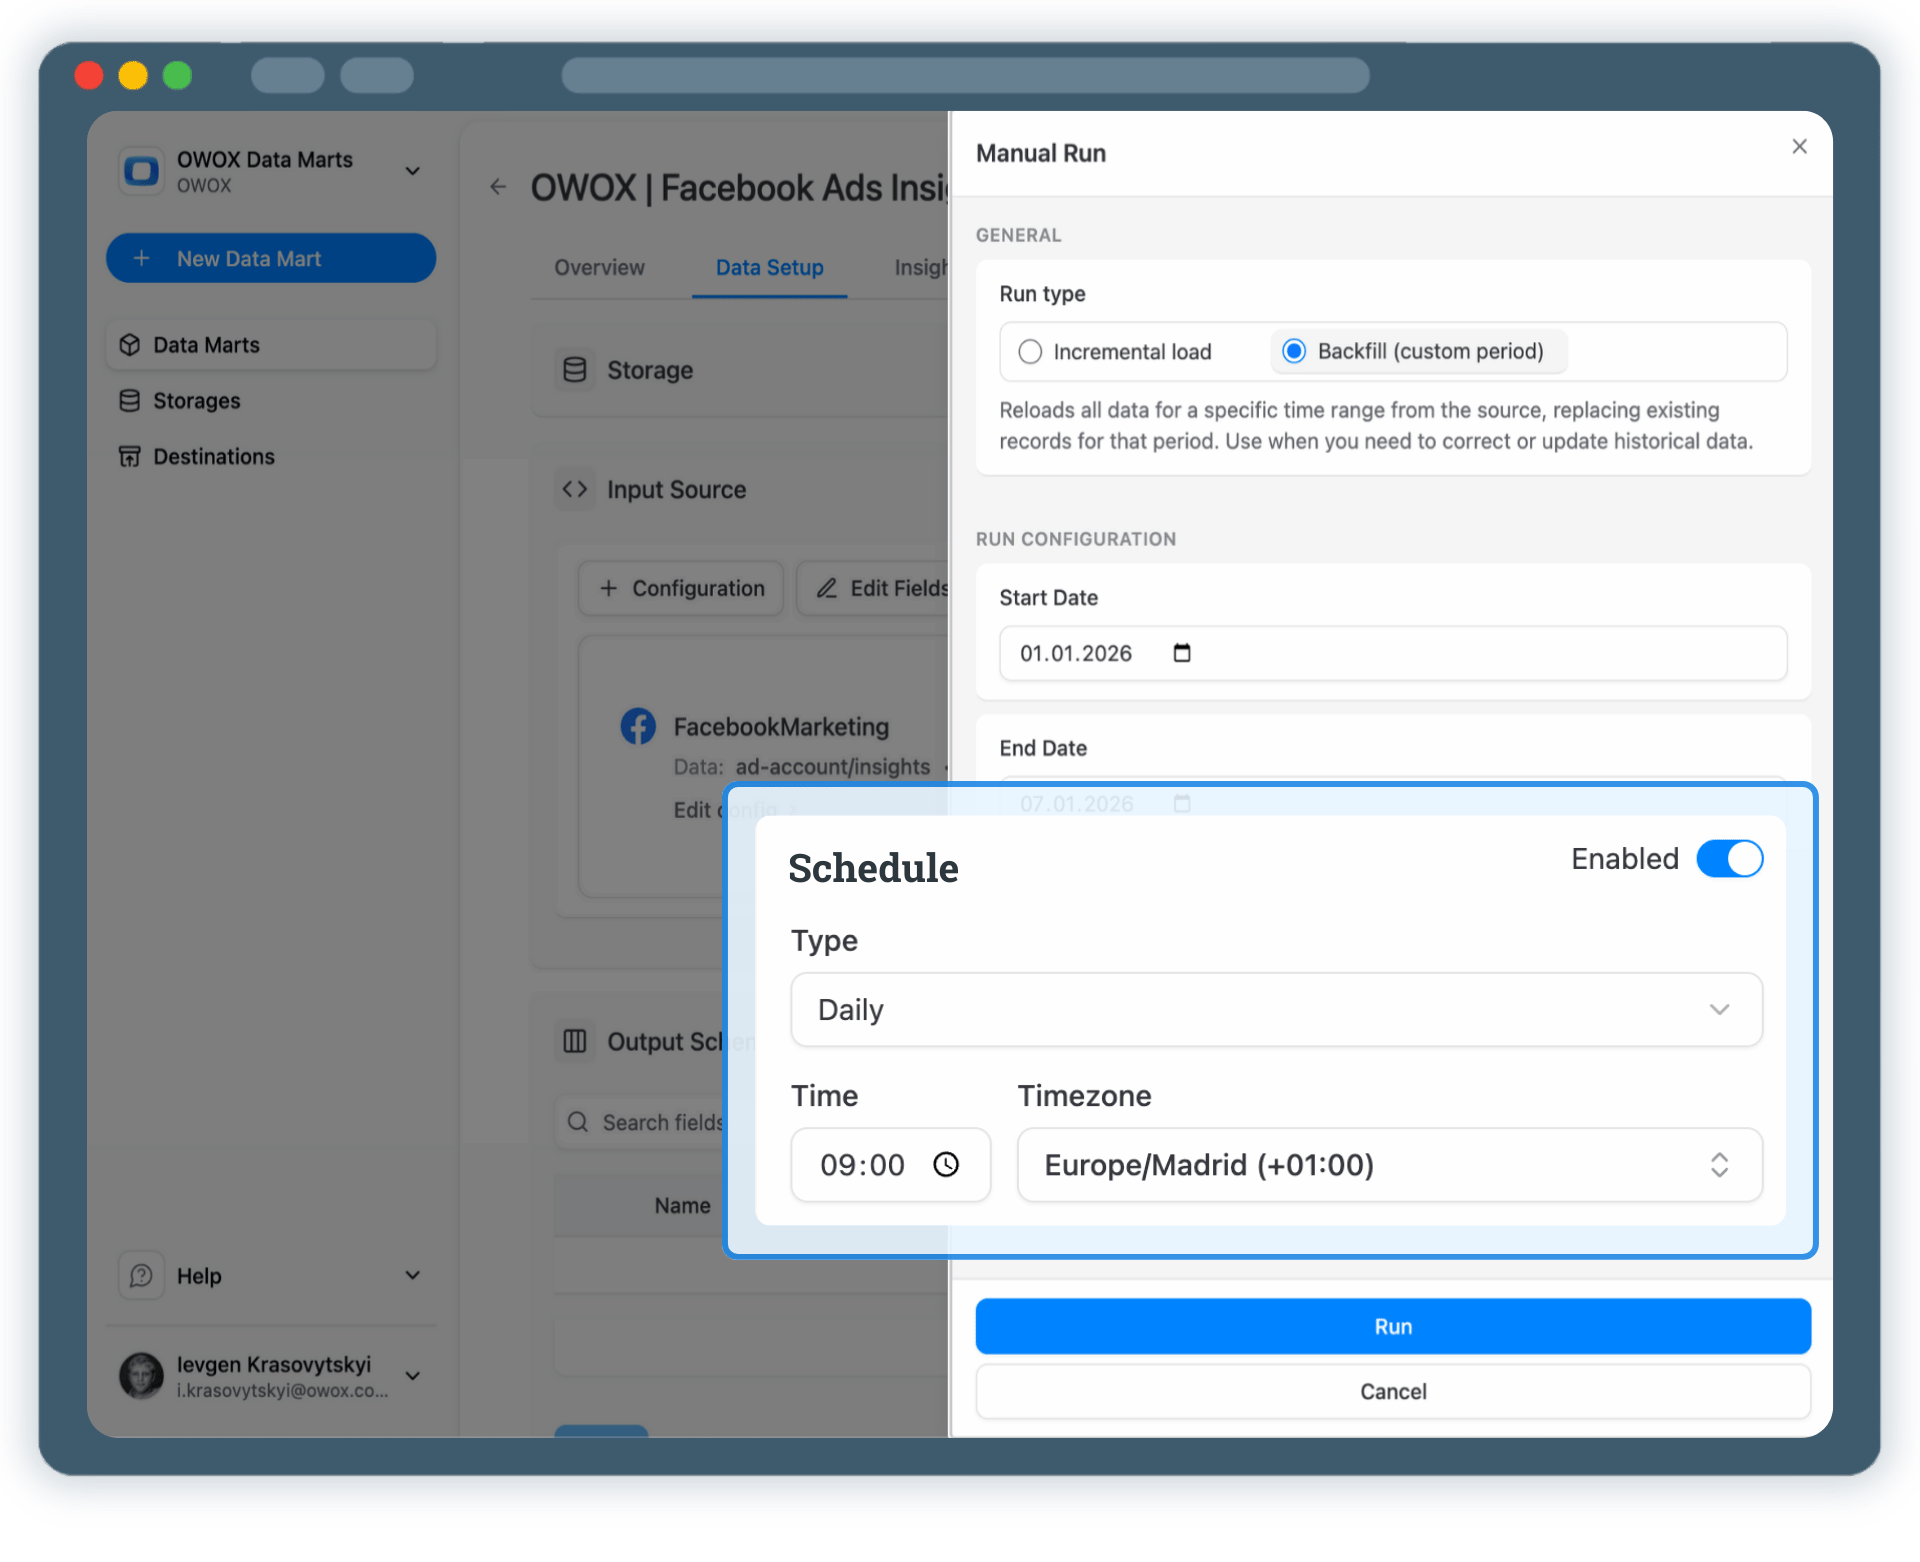Image resolution: width=1920 pixels, height=1562 pixels.
Task: Click the Help question mark icon
Action: (x=141, y=1275)
